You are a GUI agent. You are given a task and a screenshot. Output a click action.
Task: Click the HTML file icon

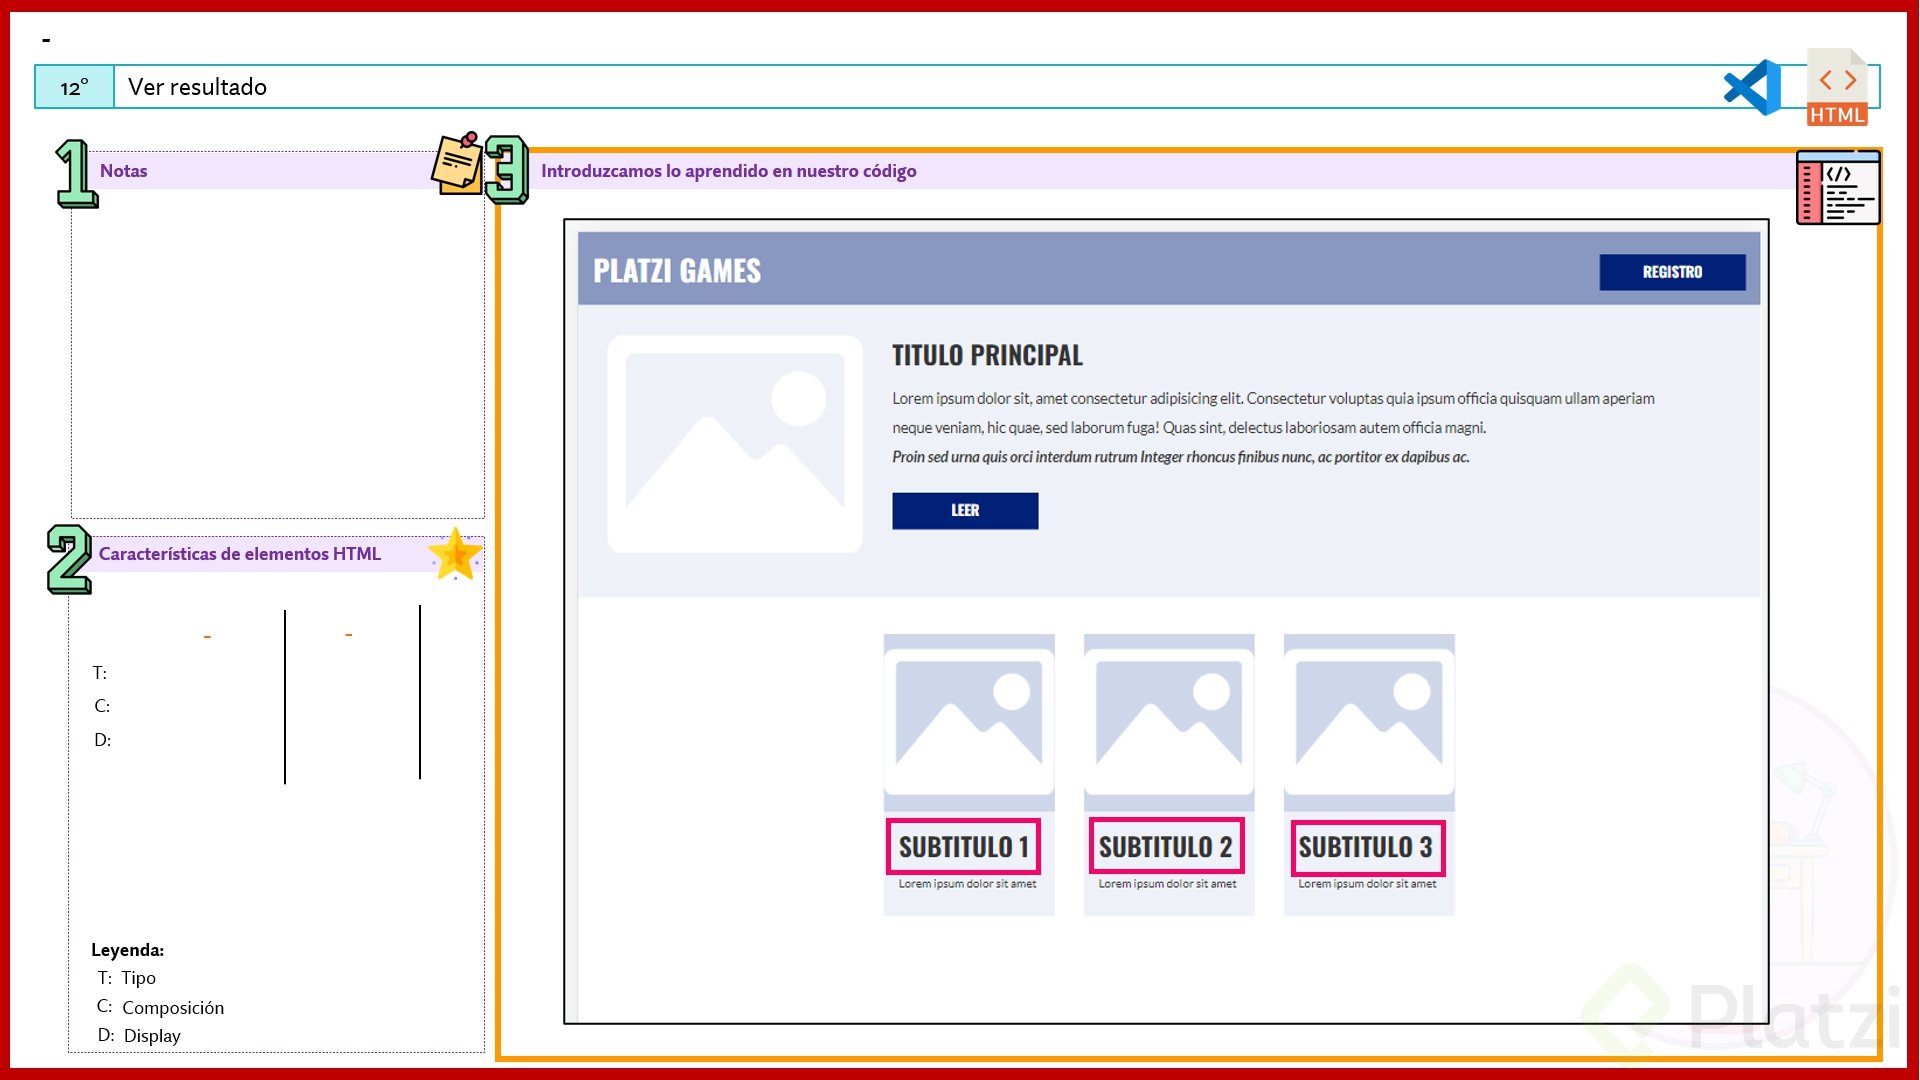pos(1837,87)
